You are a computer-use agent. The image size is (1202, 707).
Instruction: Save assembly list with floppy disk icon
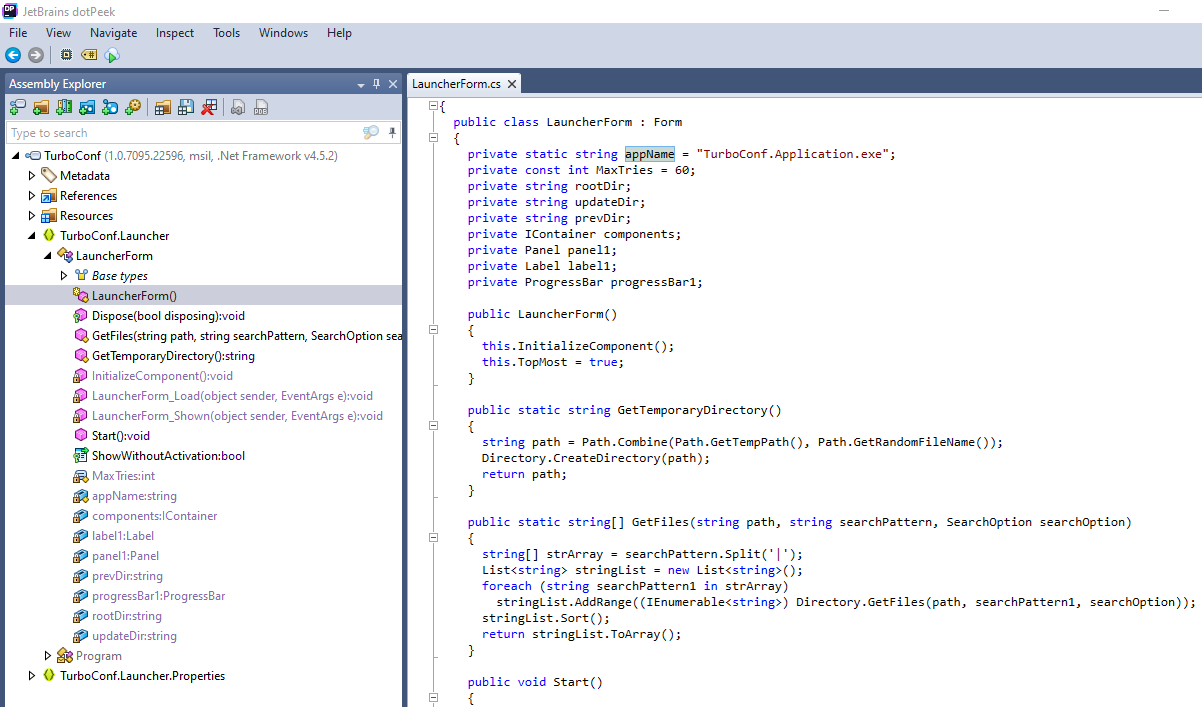tap(185, 107)
